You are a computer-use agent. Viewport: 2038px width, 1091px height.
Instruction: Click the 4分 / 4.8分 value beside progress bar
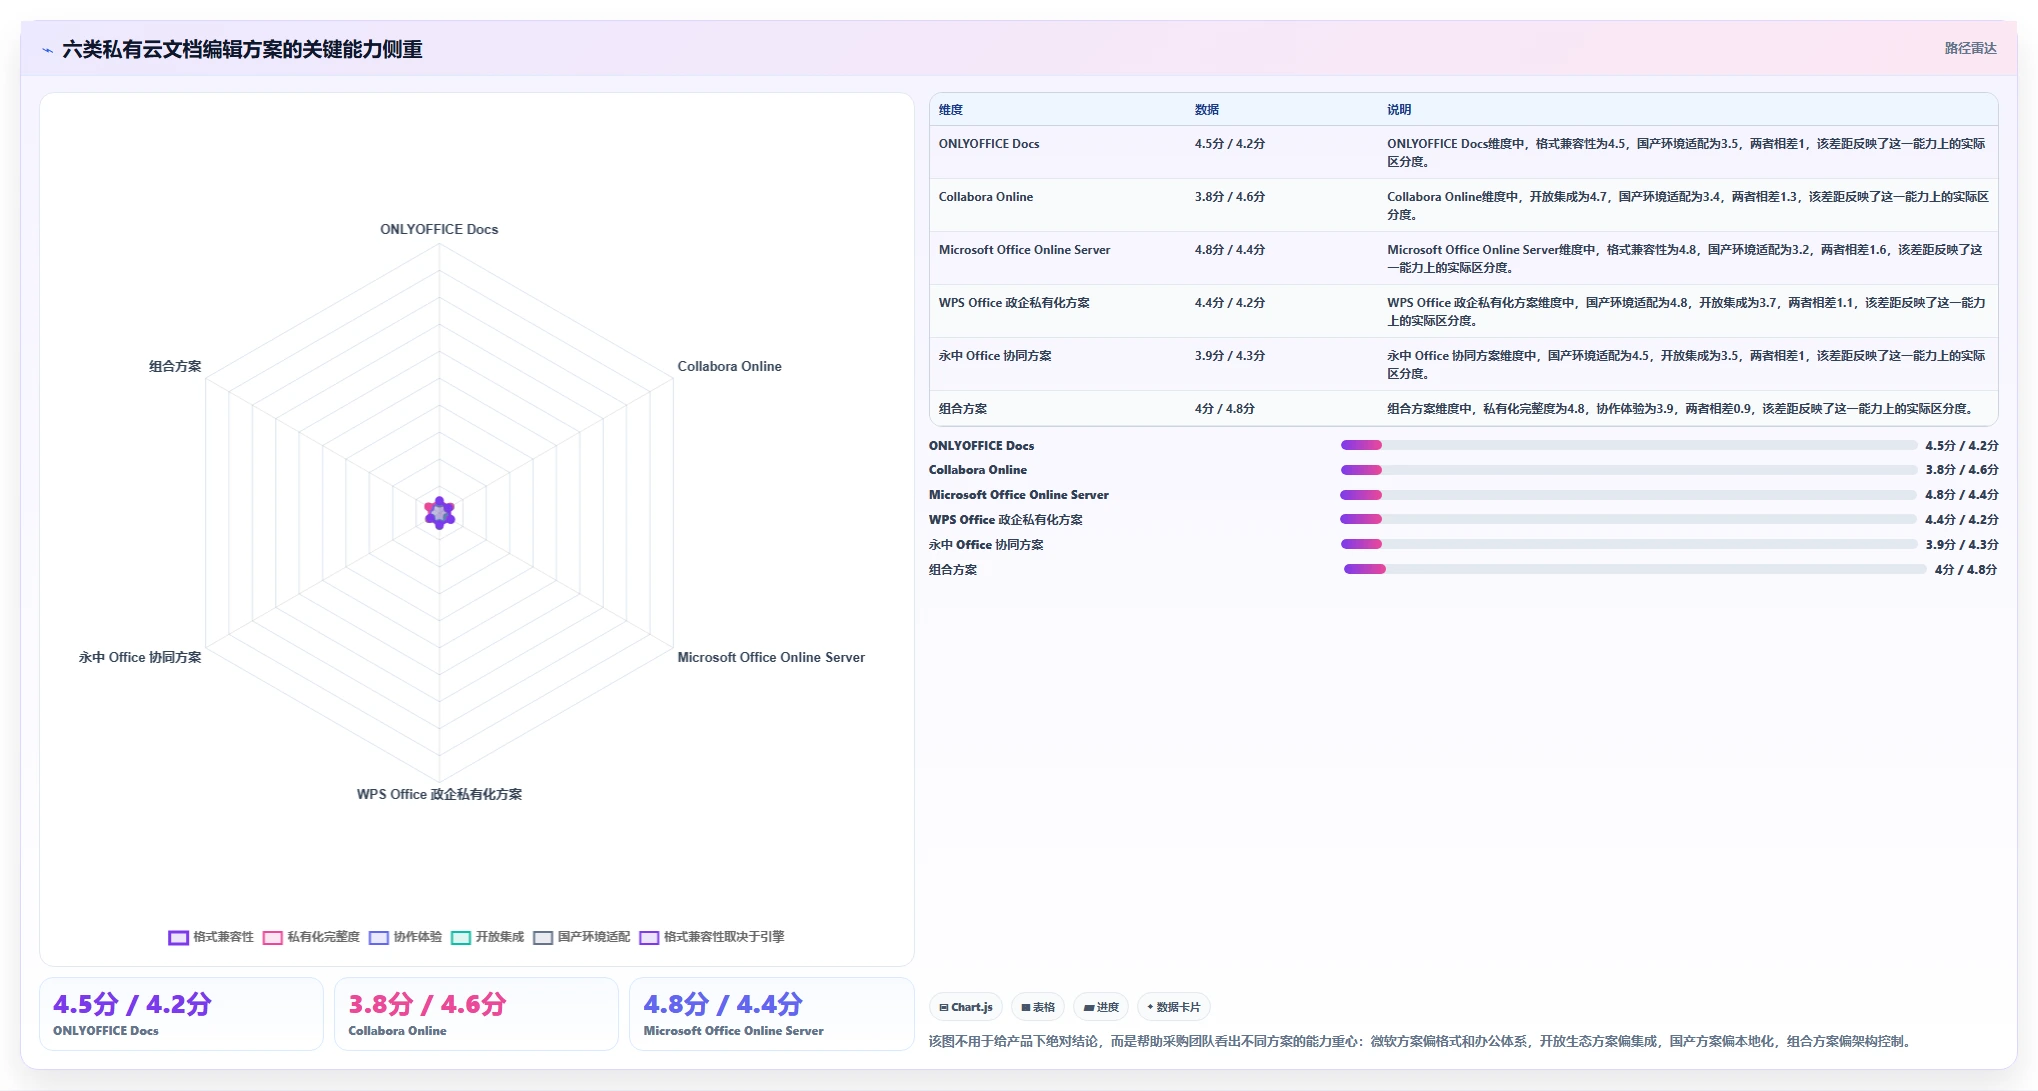pos(1966,570)
